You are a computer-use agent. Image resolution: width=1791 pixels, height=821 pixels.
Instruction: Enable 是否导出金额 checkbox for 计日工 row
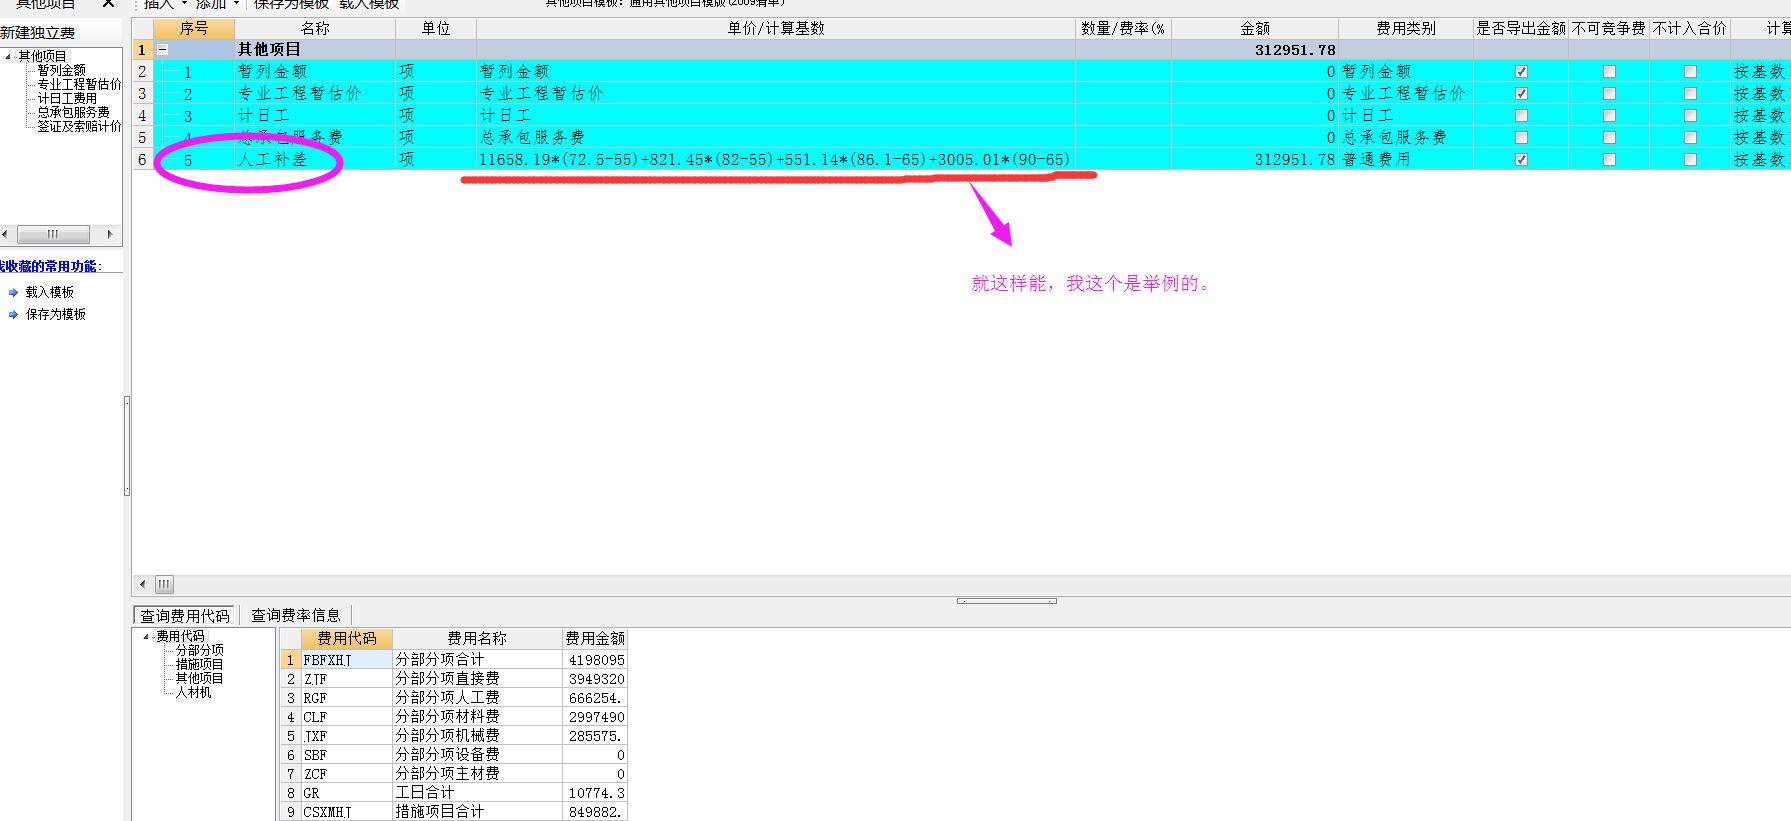coord(1521,115)
